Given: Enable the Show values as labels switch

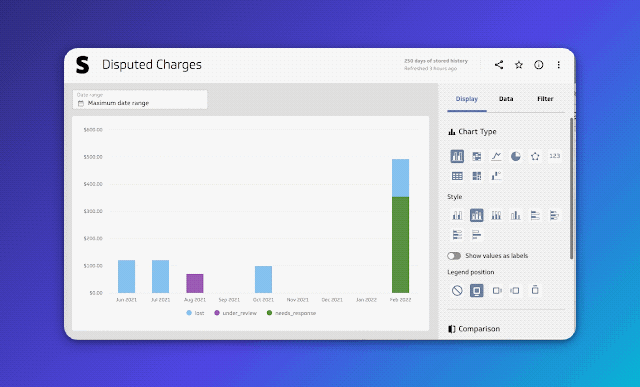Looking at the screenshot, I should 454,256.
